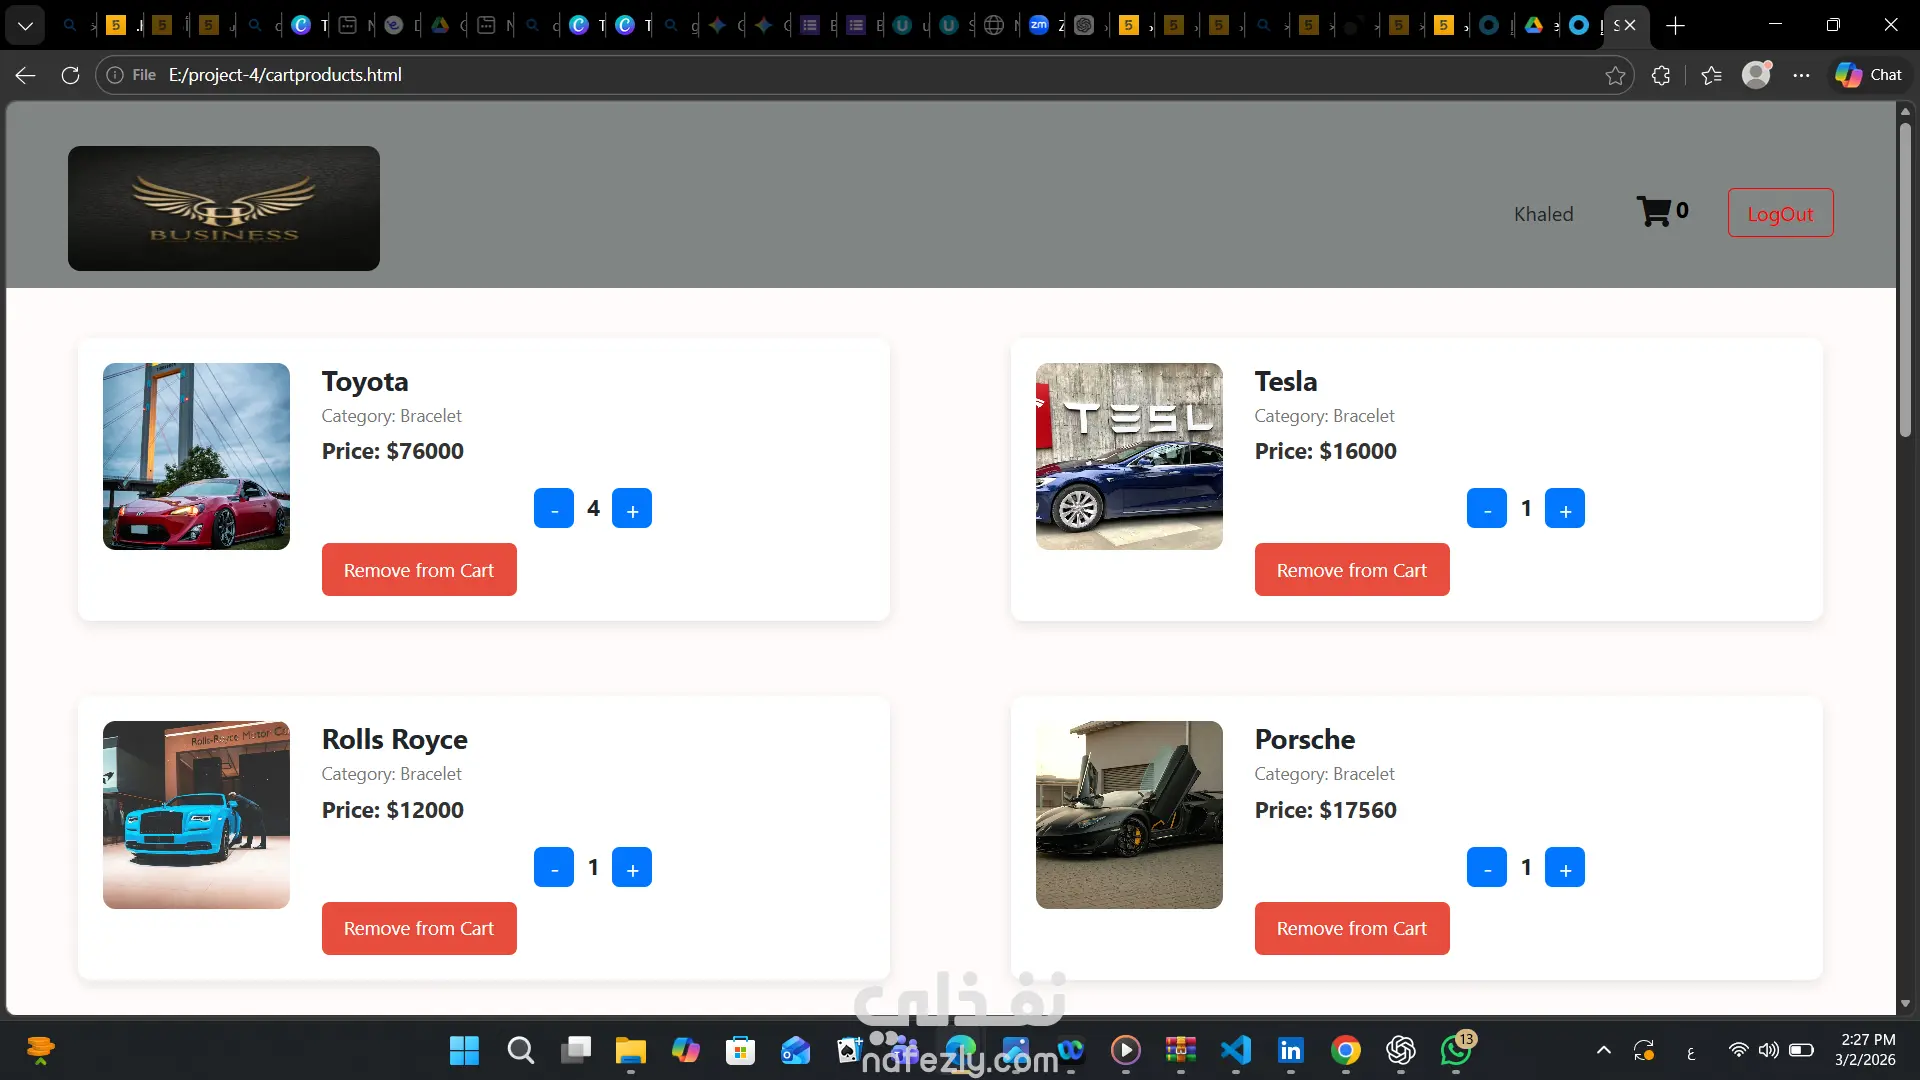Increase the Toyota quantity with the plus button
This screenshot has height=1080, width=1920.
[632, 509]
